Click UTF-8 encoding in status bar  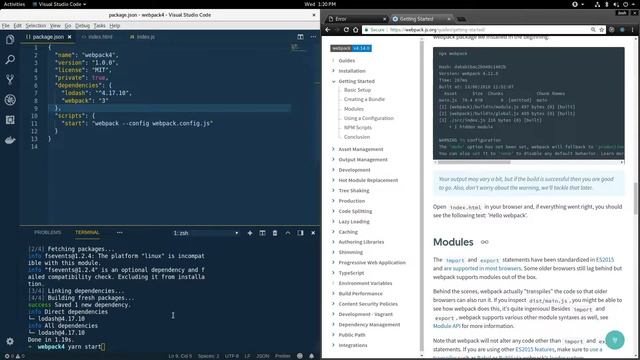[232, 356]
